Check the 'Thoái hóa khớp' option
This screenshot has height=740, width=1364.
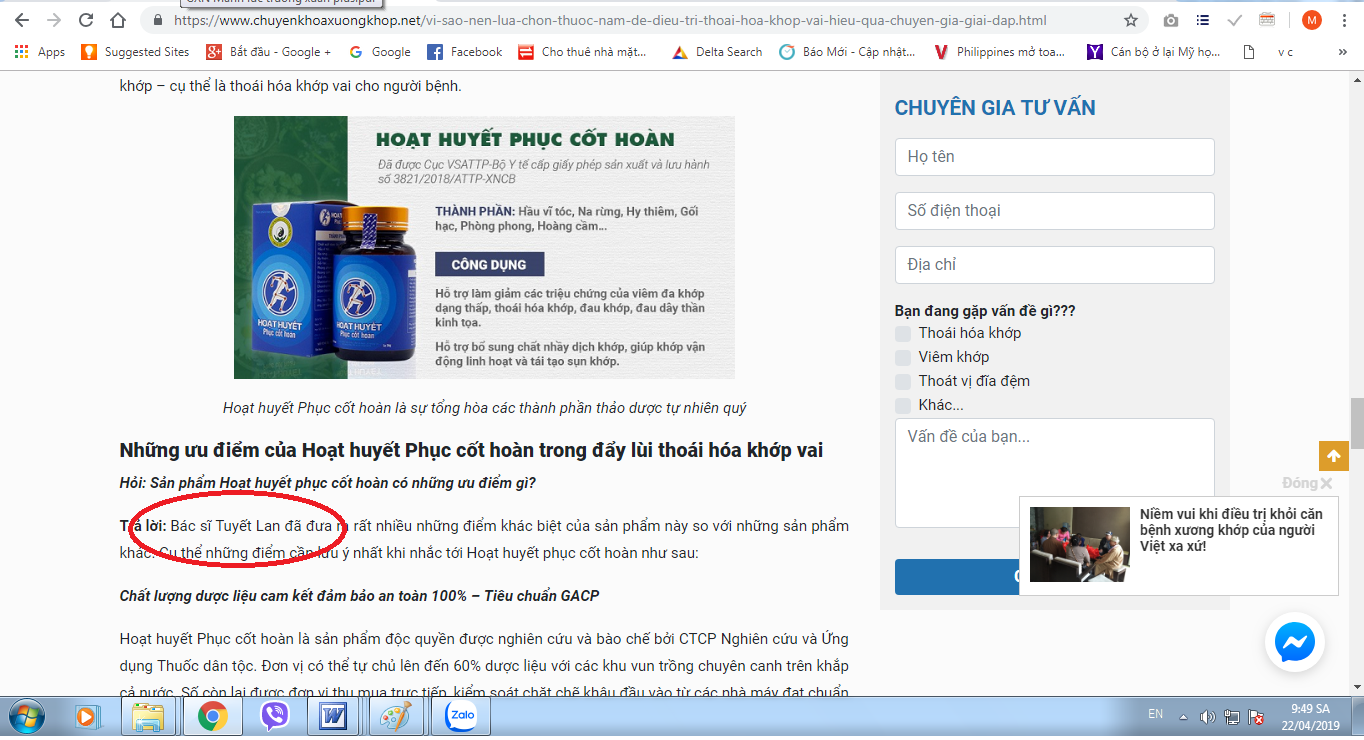(903, 333)
